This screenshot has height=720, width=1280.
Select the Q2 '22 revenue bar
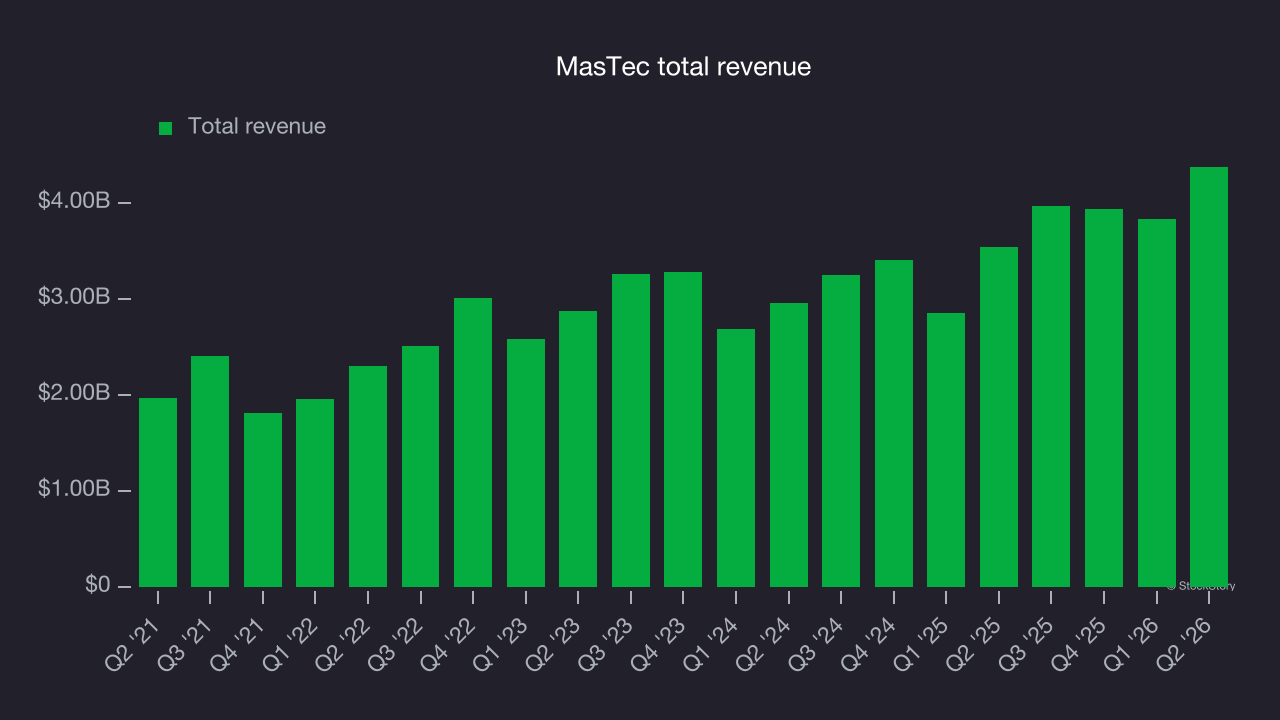[368, 476]
